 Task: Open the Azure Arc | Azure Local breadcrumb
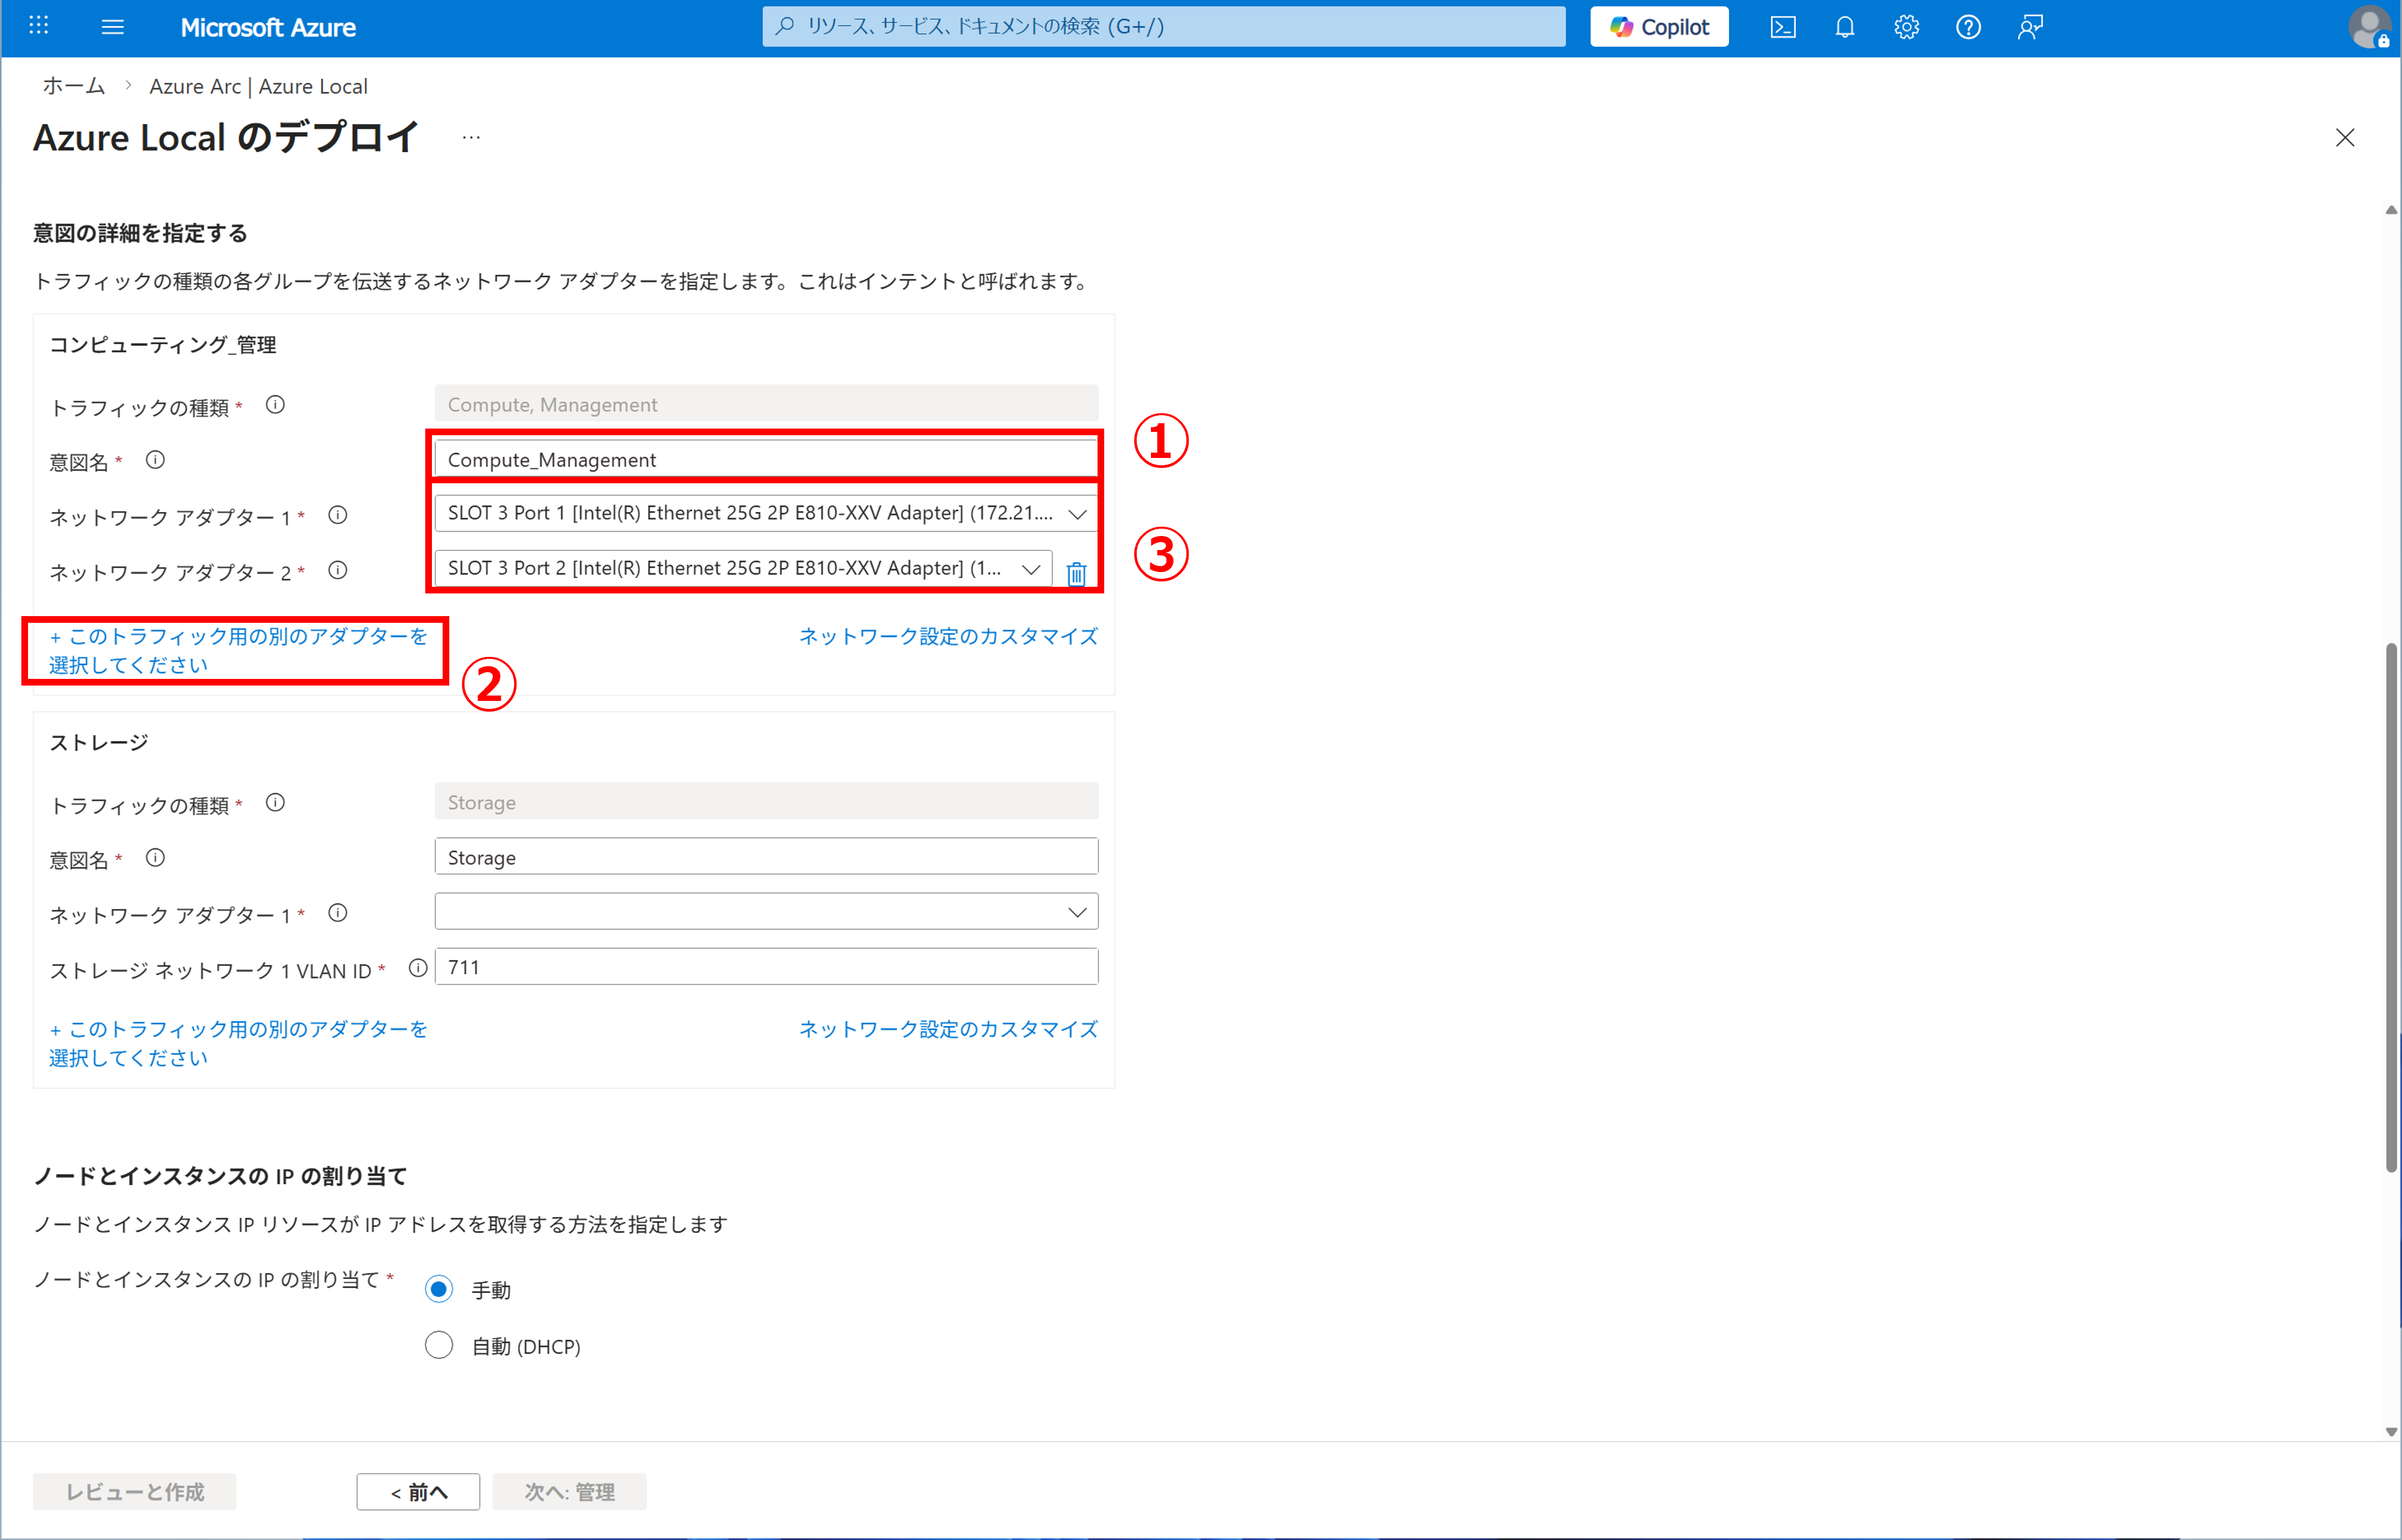(x=258, y=86)
